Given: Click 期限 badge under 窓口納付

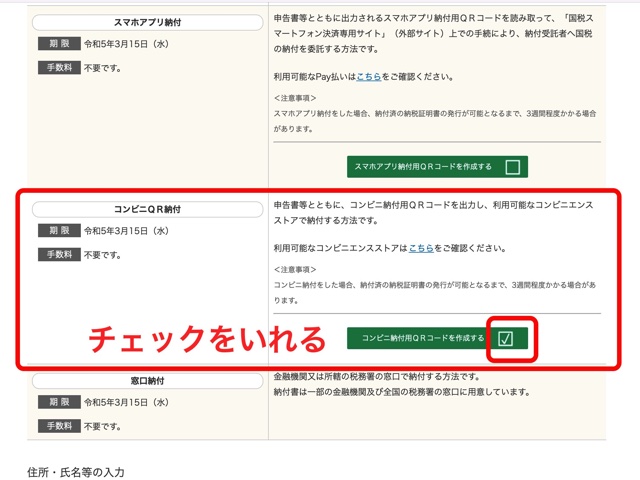Looking at the screenshot, I should tap(58, 402).
